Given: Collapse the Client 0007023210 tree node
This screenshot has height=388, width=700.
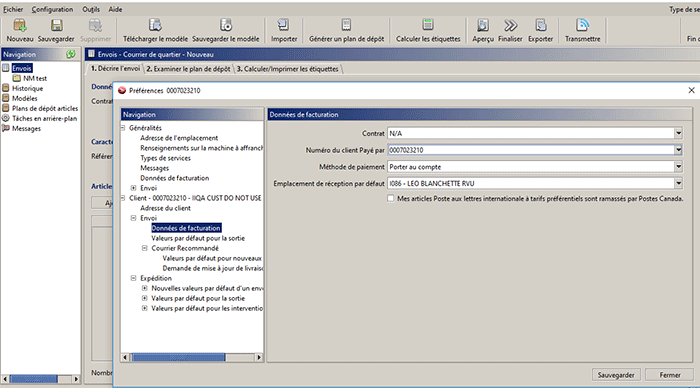Looking at the screenshot, I should (123, 198).
